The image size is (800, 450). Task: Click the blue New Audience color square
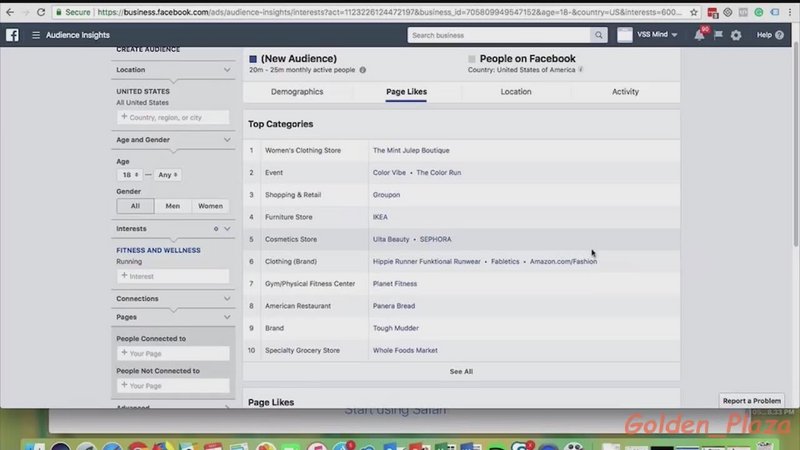tap(253, 59)
